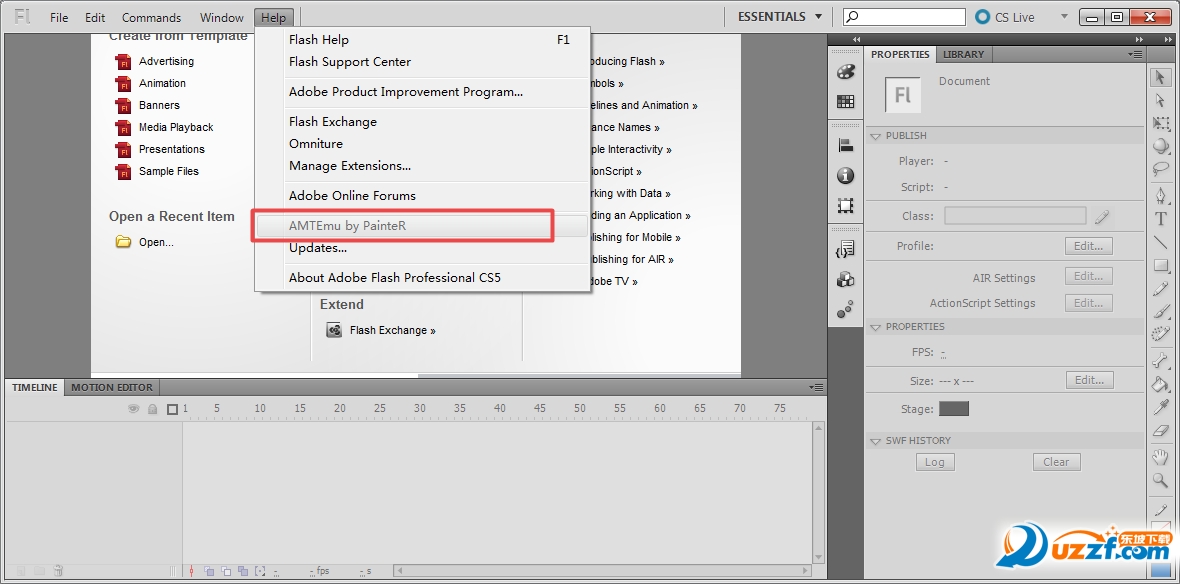Click the center frame playhead icon

coord(192,571)
